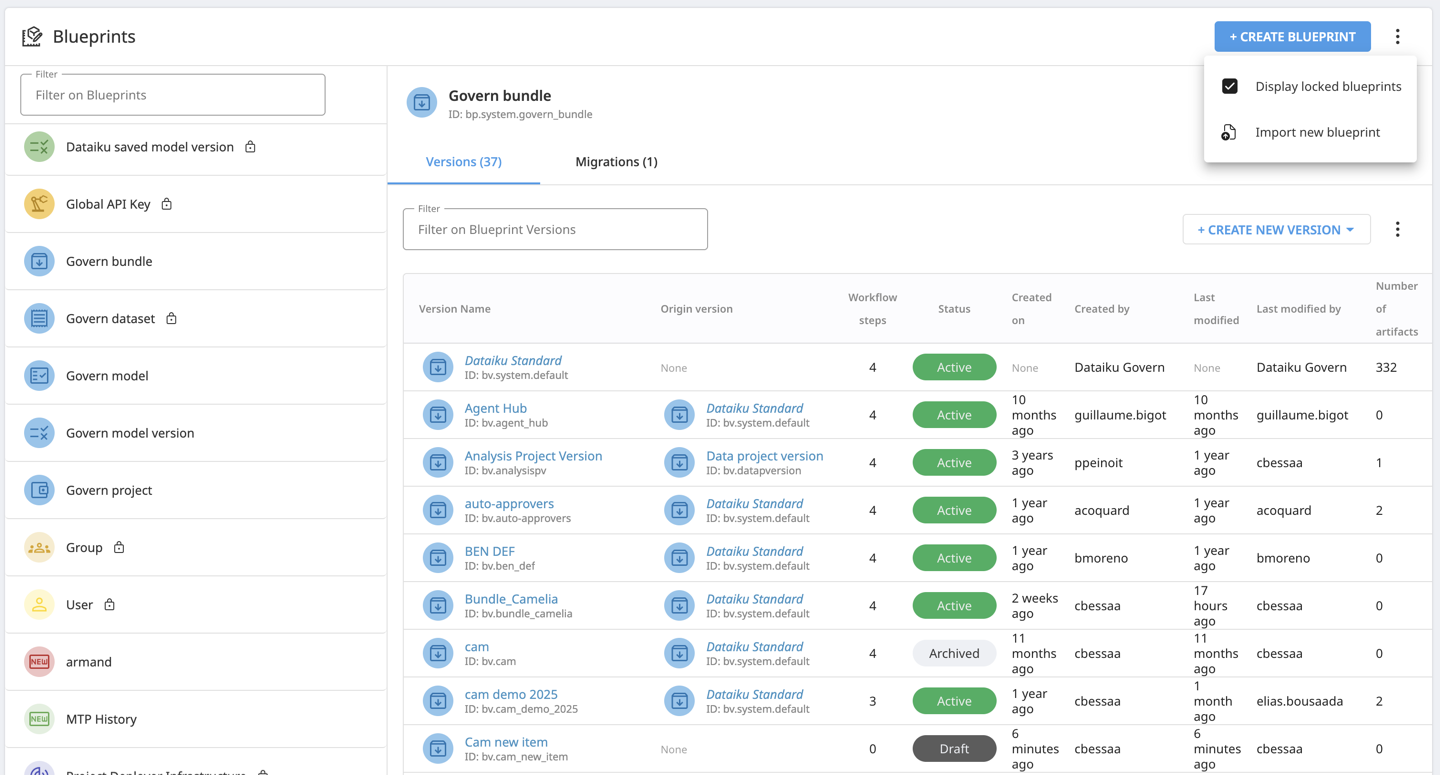
Task: Click the Agent Hub version row icon
Action: point(438,415)
